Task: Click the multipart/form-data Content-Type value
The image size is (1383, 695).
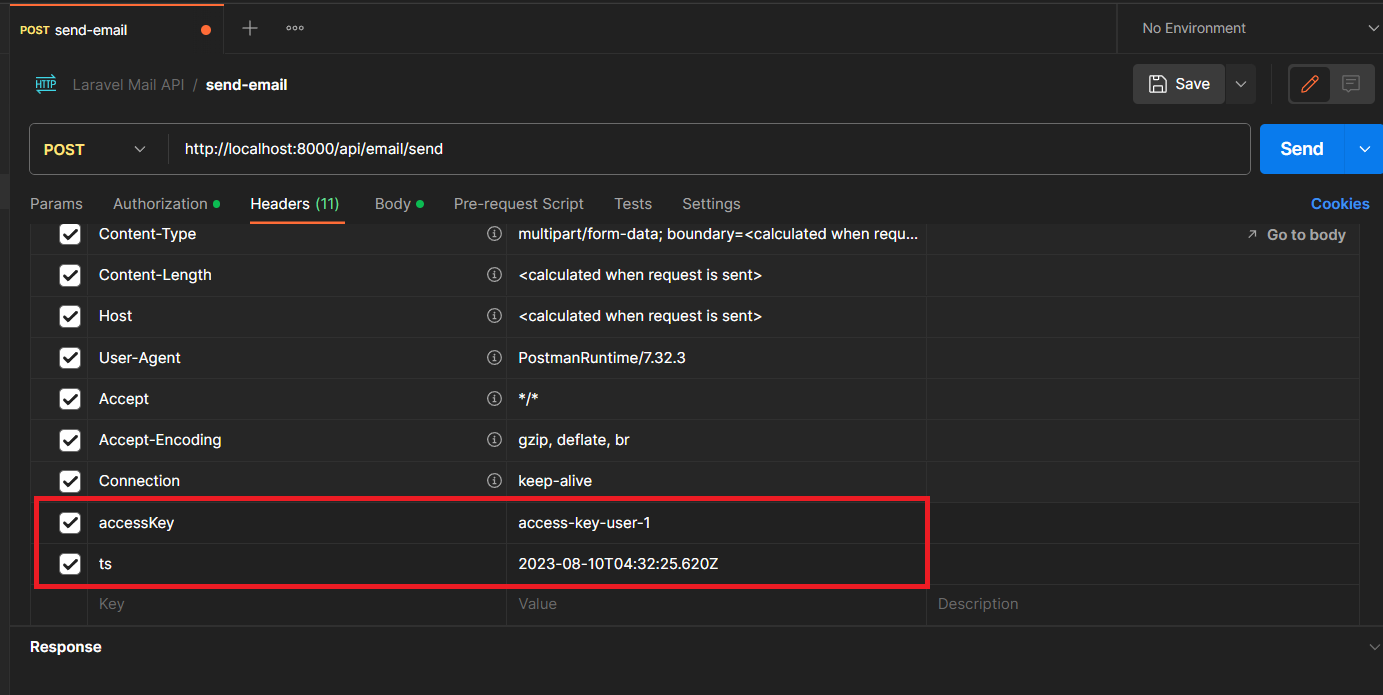Action: 718,234
